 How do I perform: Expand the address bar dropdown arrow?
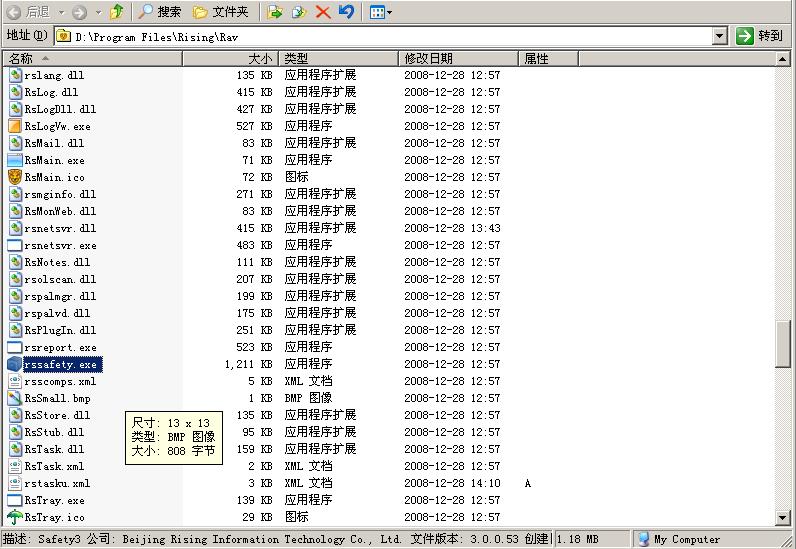coord(719,37)
